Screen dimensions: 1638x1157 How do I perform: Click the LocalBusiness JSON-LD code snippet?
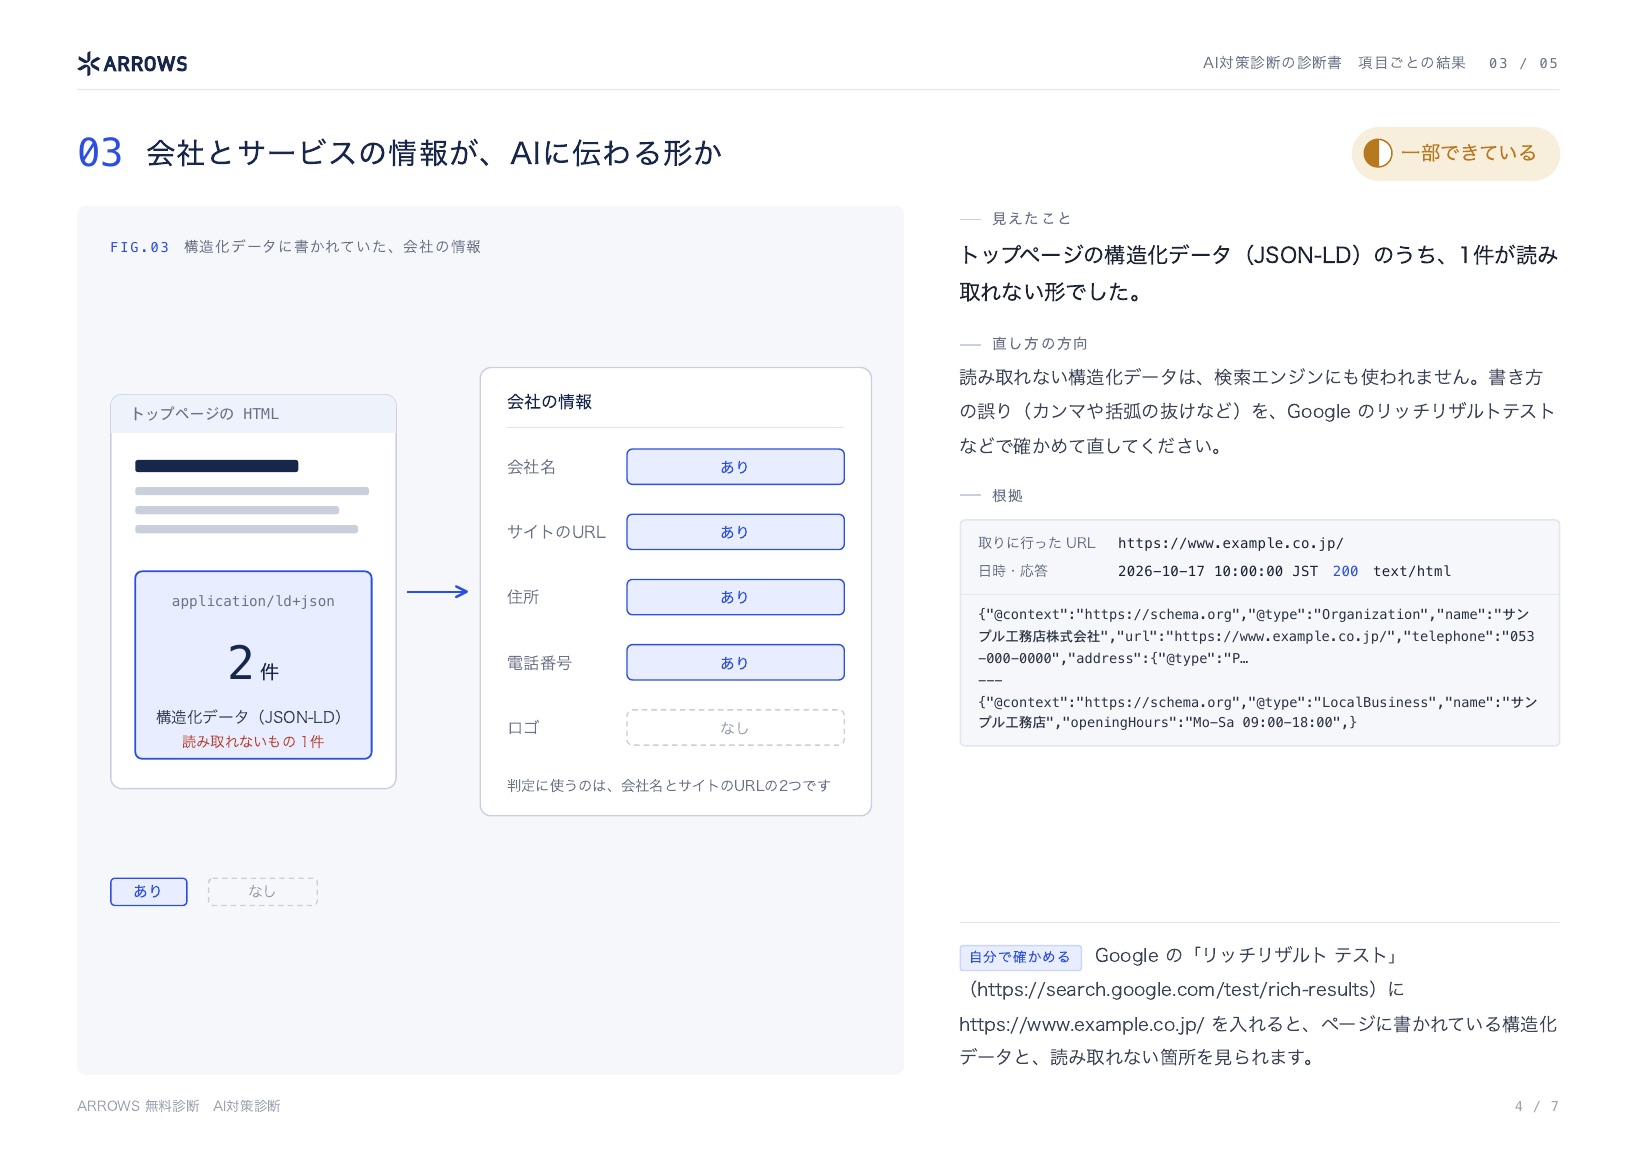[x=1256, y=712]
